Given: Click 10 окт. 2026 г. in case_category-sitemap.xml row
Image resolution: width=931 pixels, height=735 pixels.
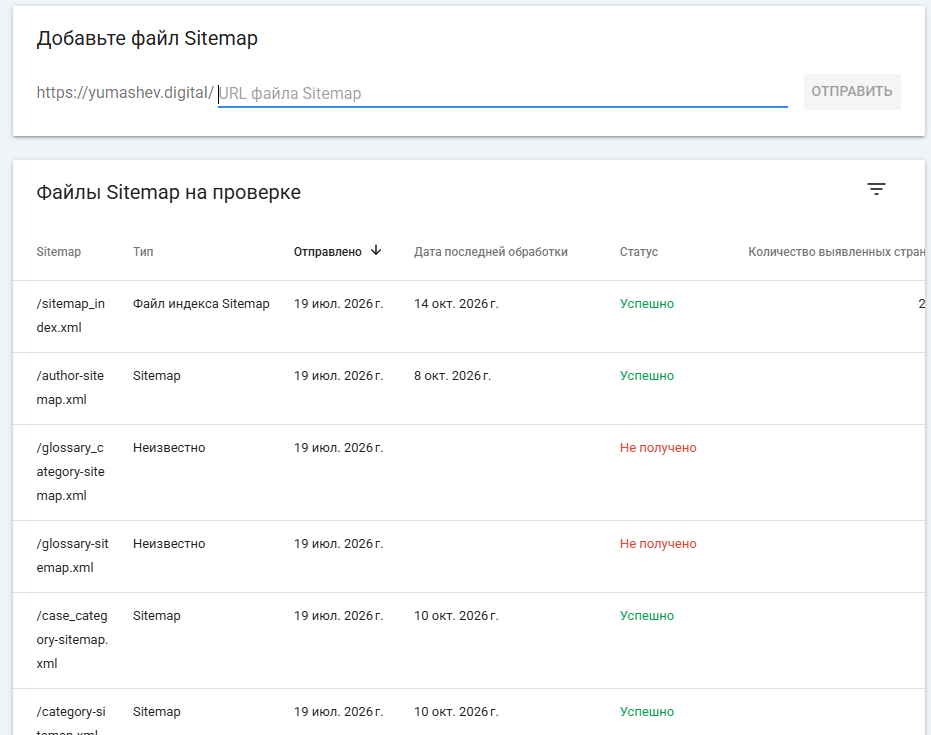Looking at the screenshot, I should pyautogui.click(x=456, y=616).
